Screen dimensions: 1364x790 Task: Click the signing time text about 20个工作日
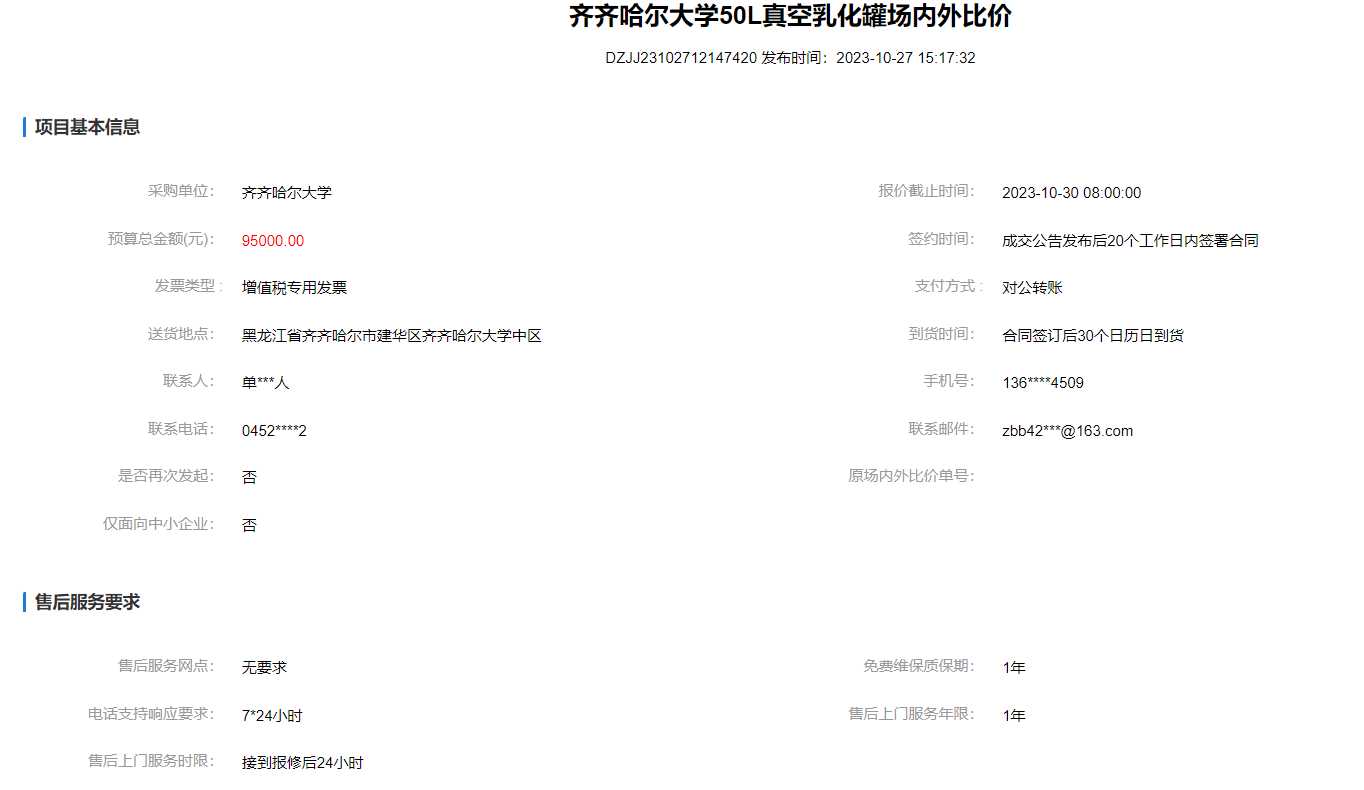(x=1130, y=241)
